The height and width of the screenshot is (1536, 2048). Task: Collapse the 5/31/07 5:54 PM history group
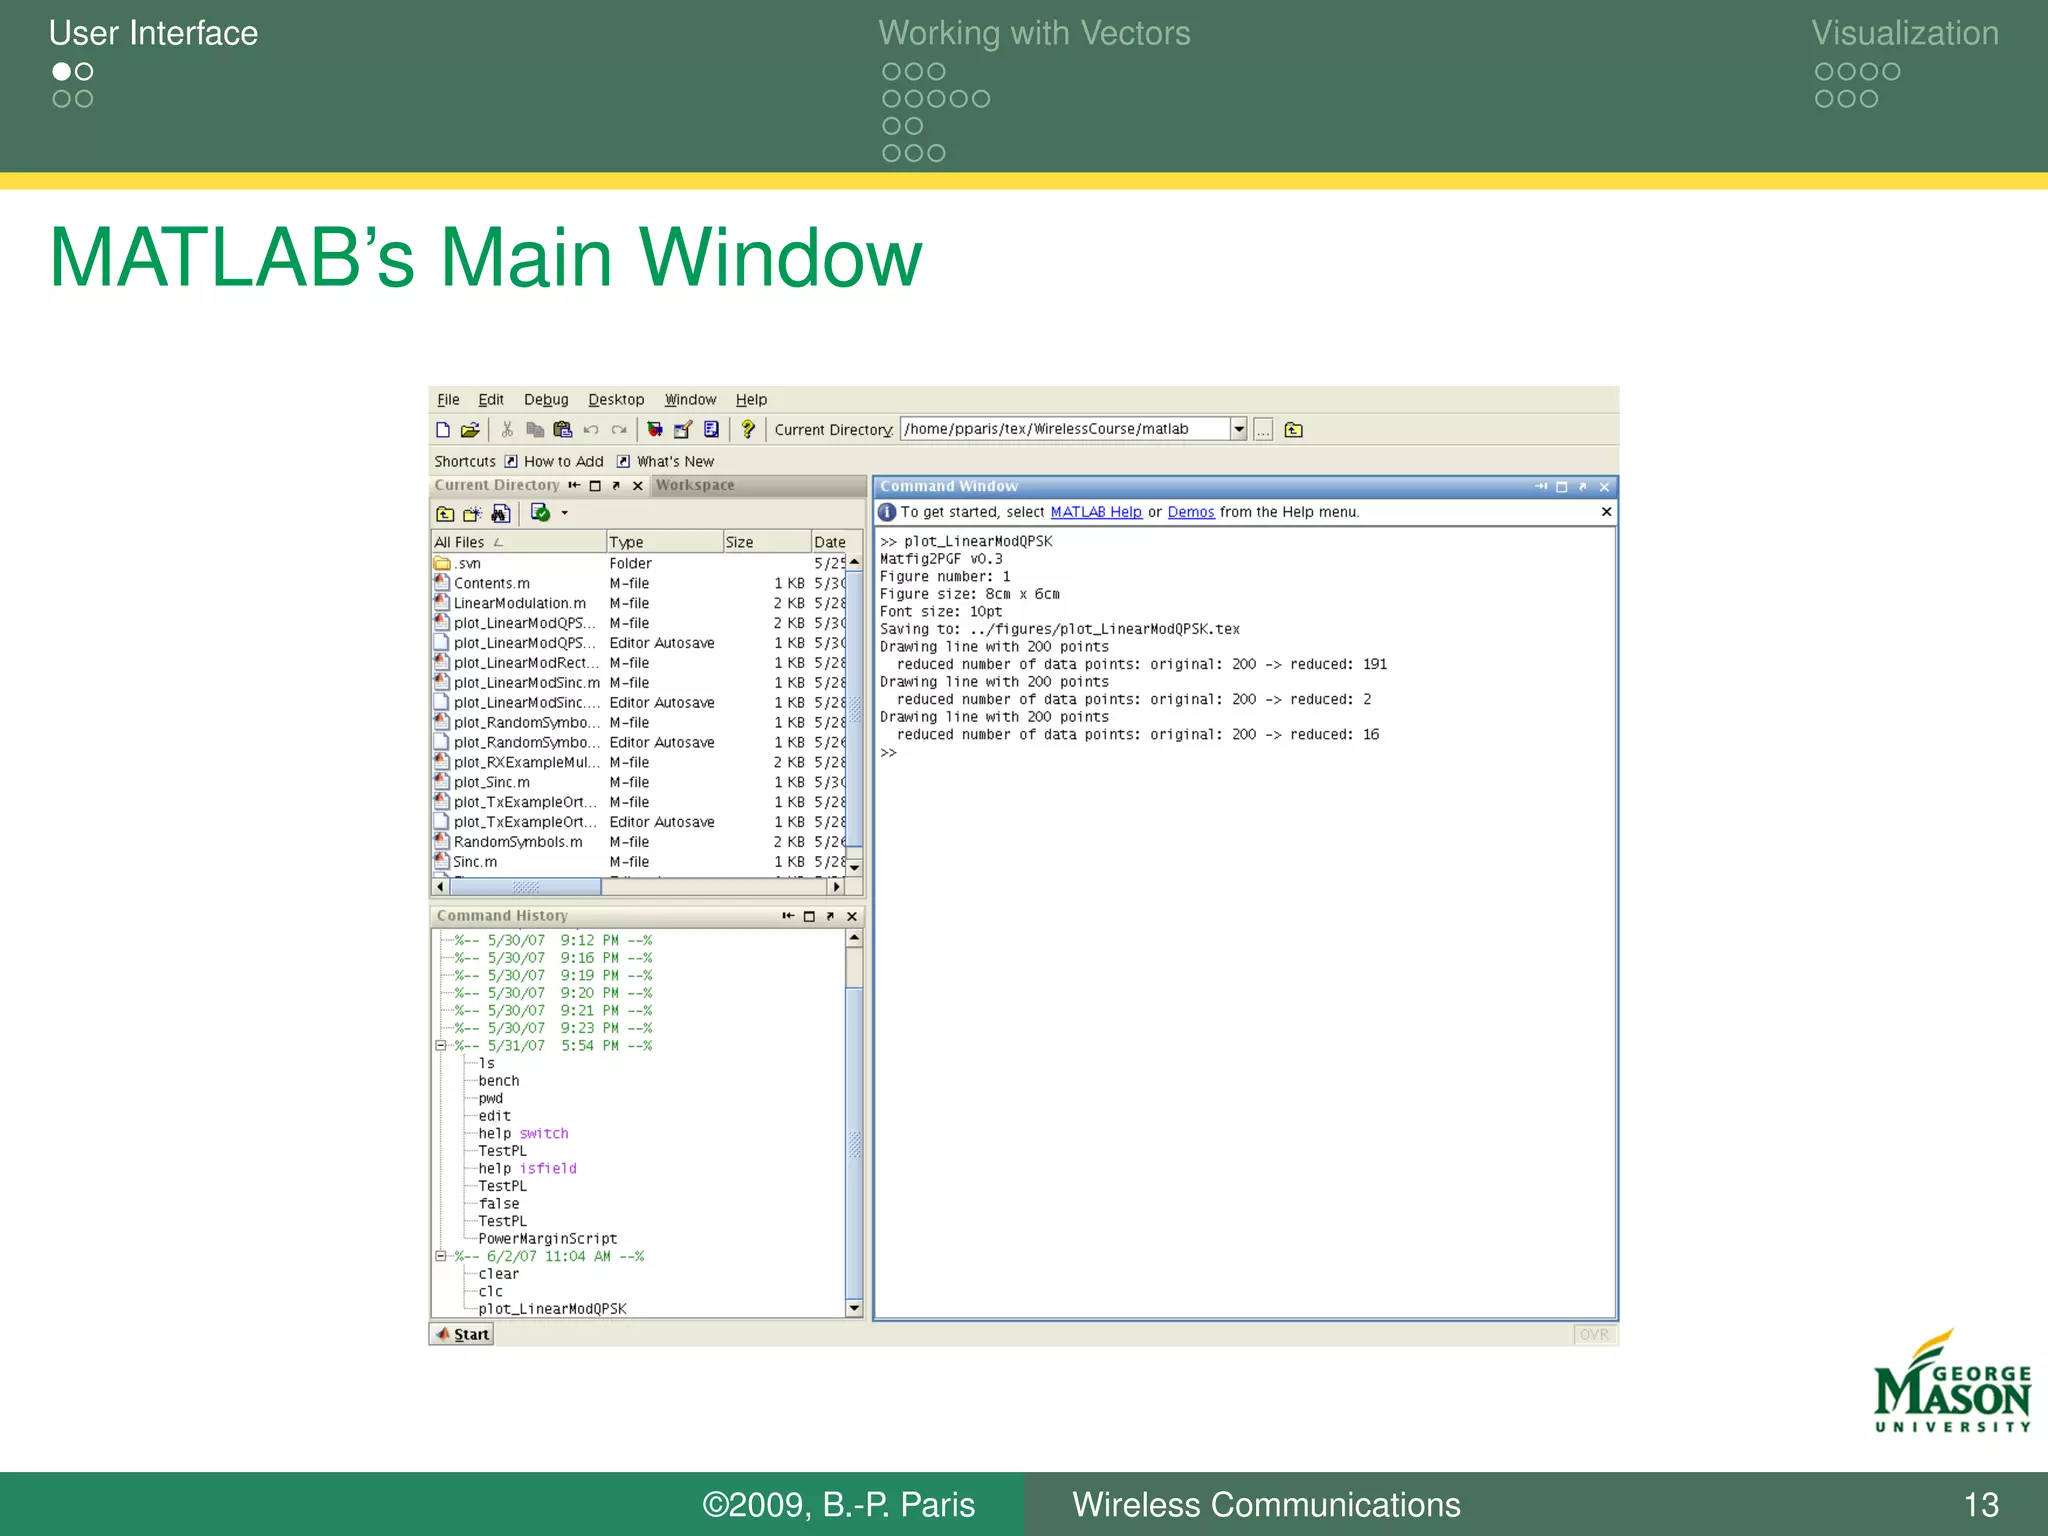point(441,1046)
